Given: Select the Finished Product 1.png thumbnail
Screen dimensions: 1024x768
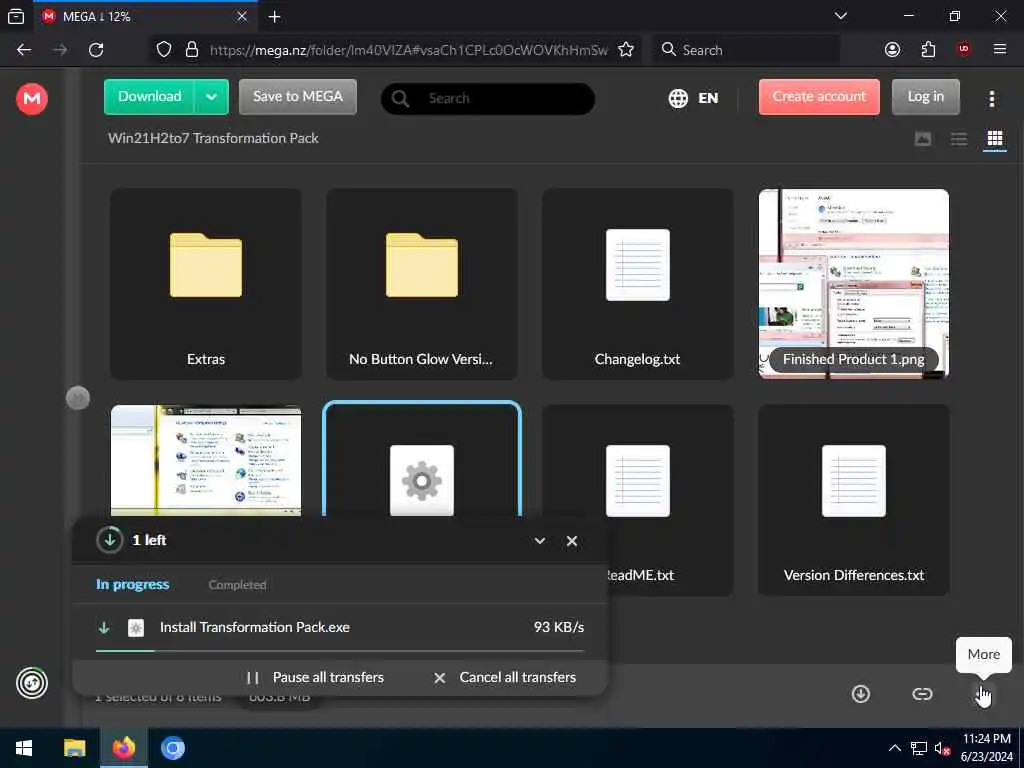Looking at the screenshot, I should 854,284.
